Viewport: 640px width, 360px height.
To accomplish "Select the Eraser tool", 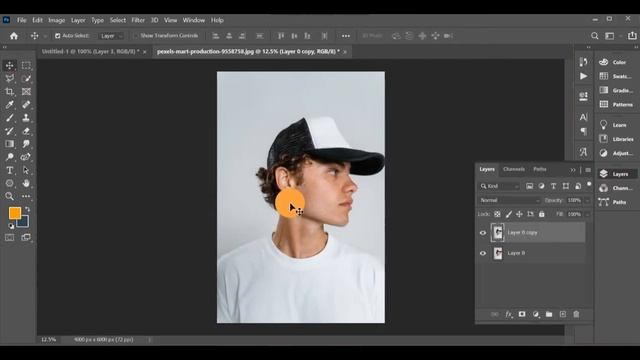I will 26,131.
